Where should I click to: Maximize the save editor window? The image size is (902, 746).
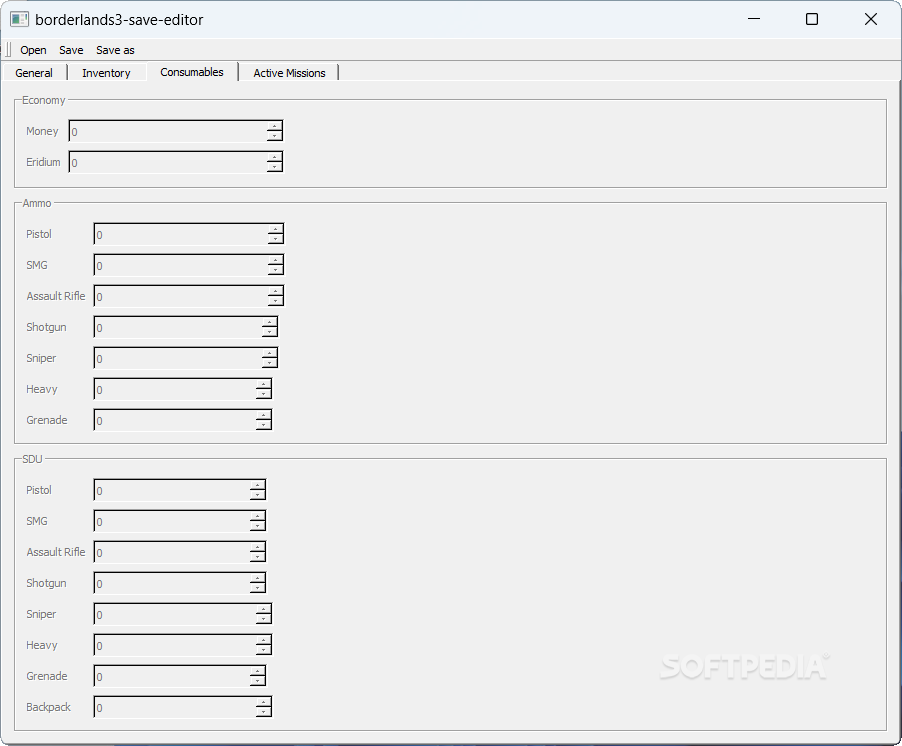coord(812,20)
